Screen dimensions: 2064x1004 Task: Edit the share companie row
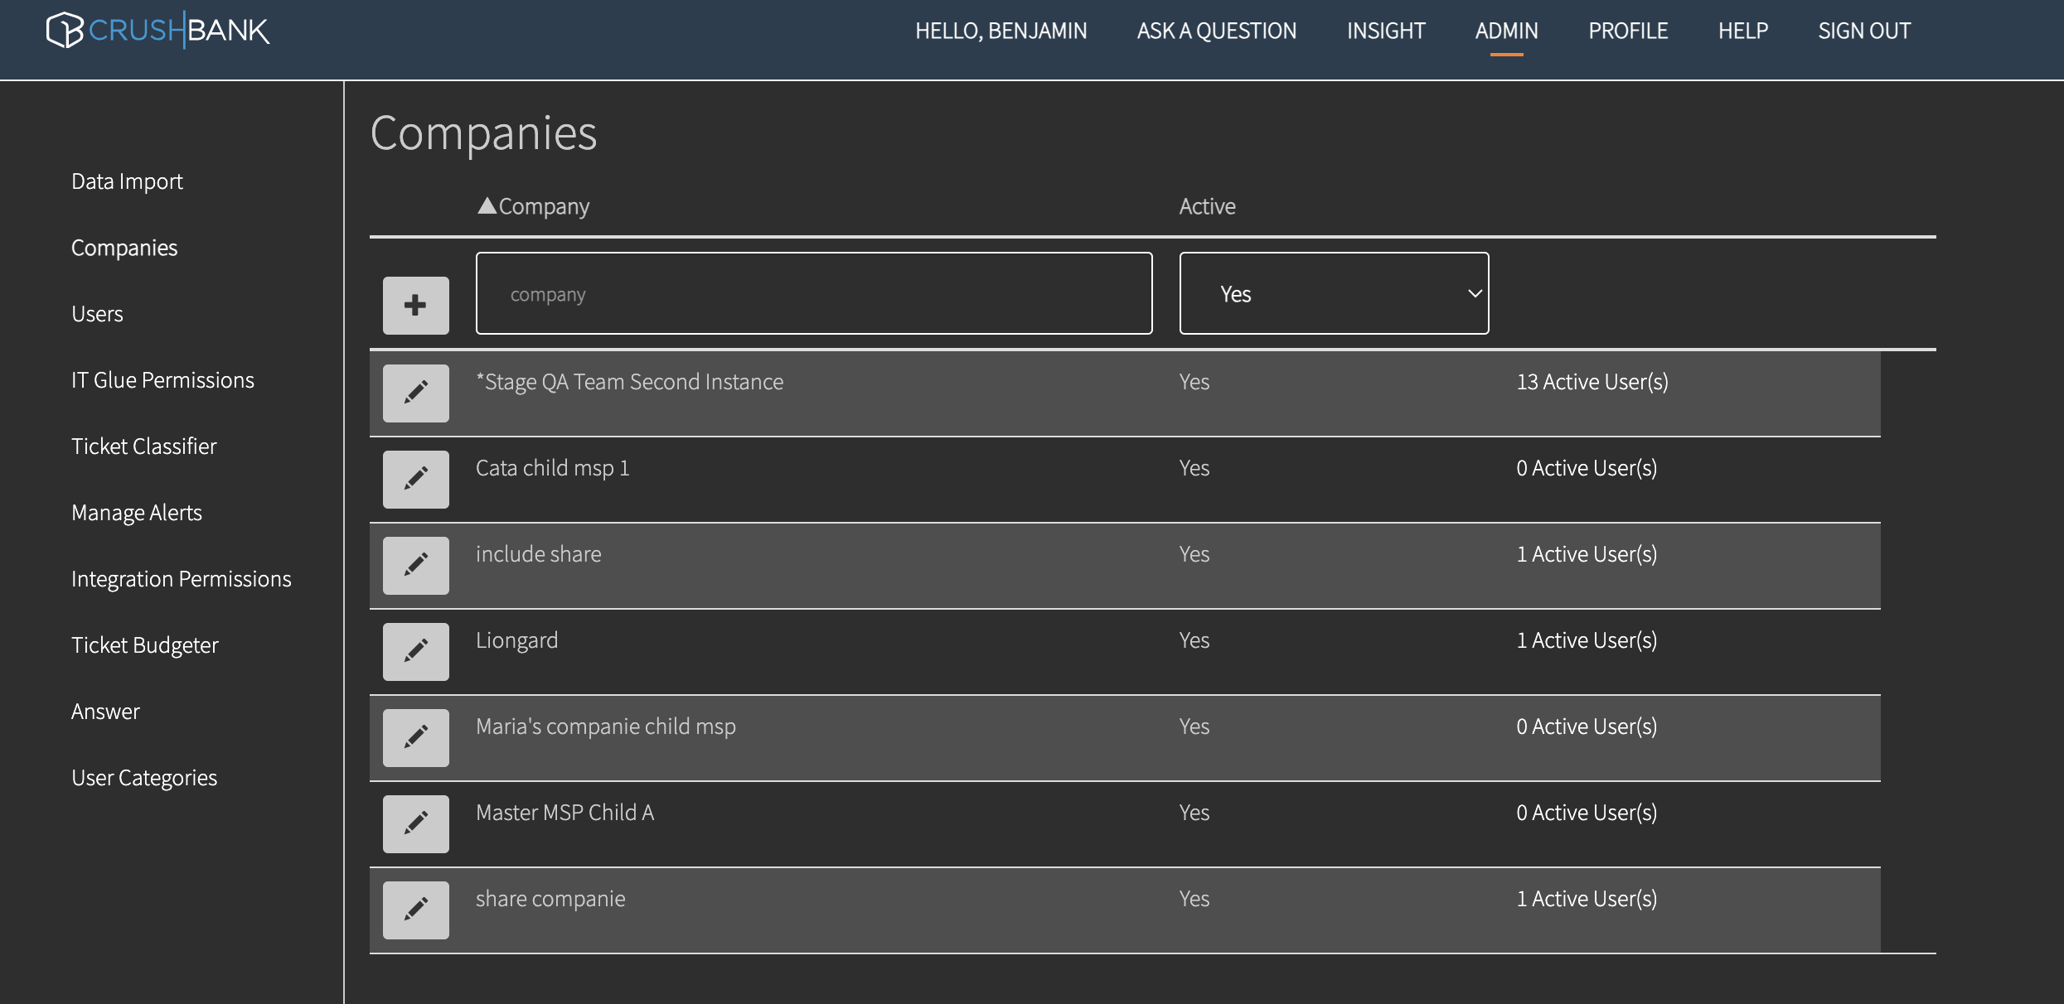pyautogui.click(x=415, y=909)
